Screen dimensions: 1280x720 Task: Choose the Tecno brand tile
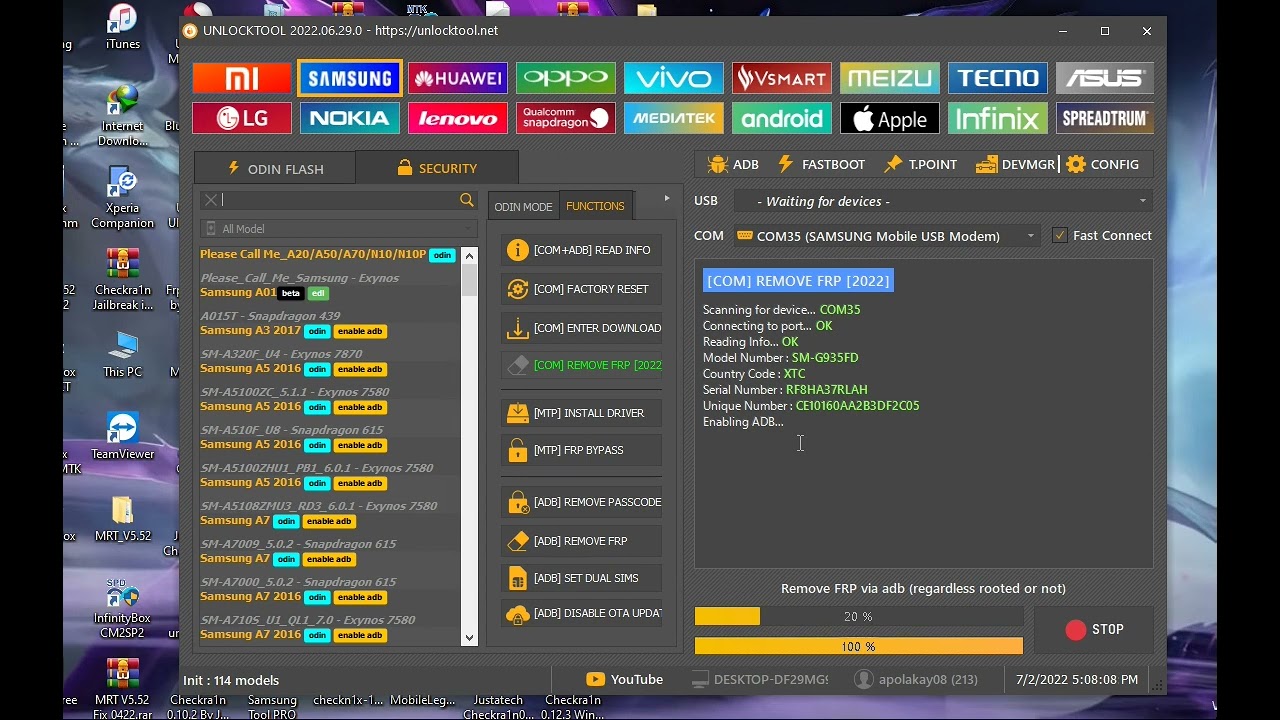(998, 78)
